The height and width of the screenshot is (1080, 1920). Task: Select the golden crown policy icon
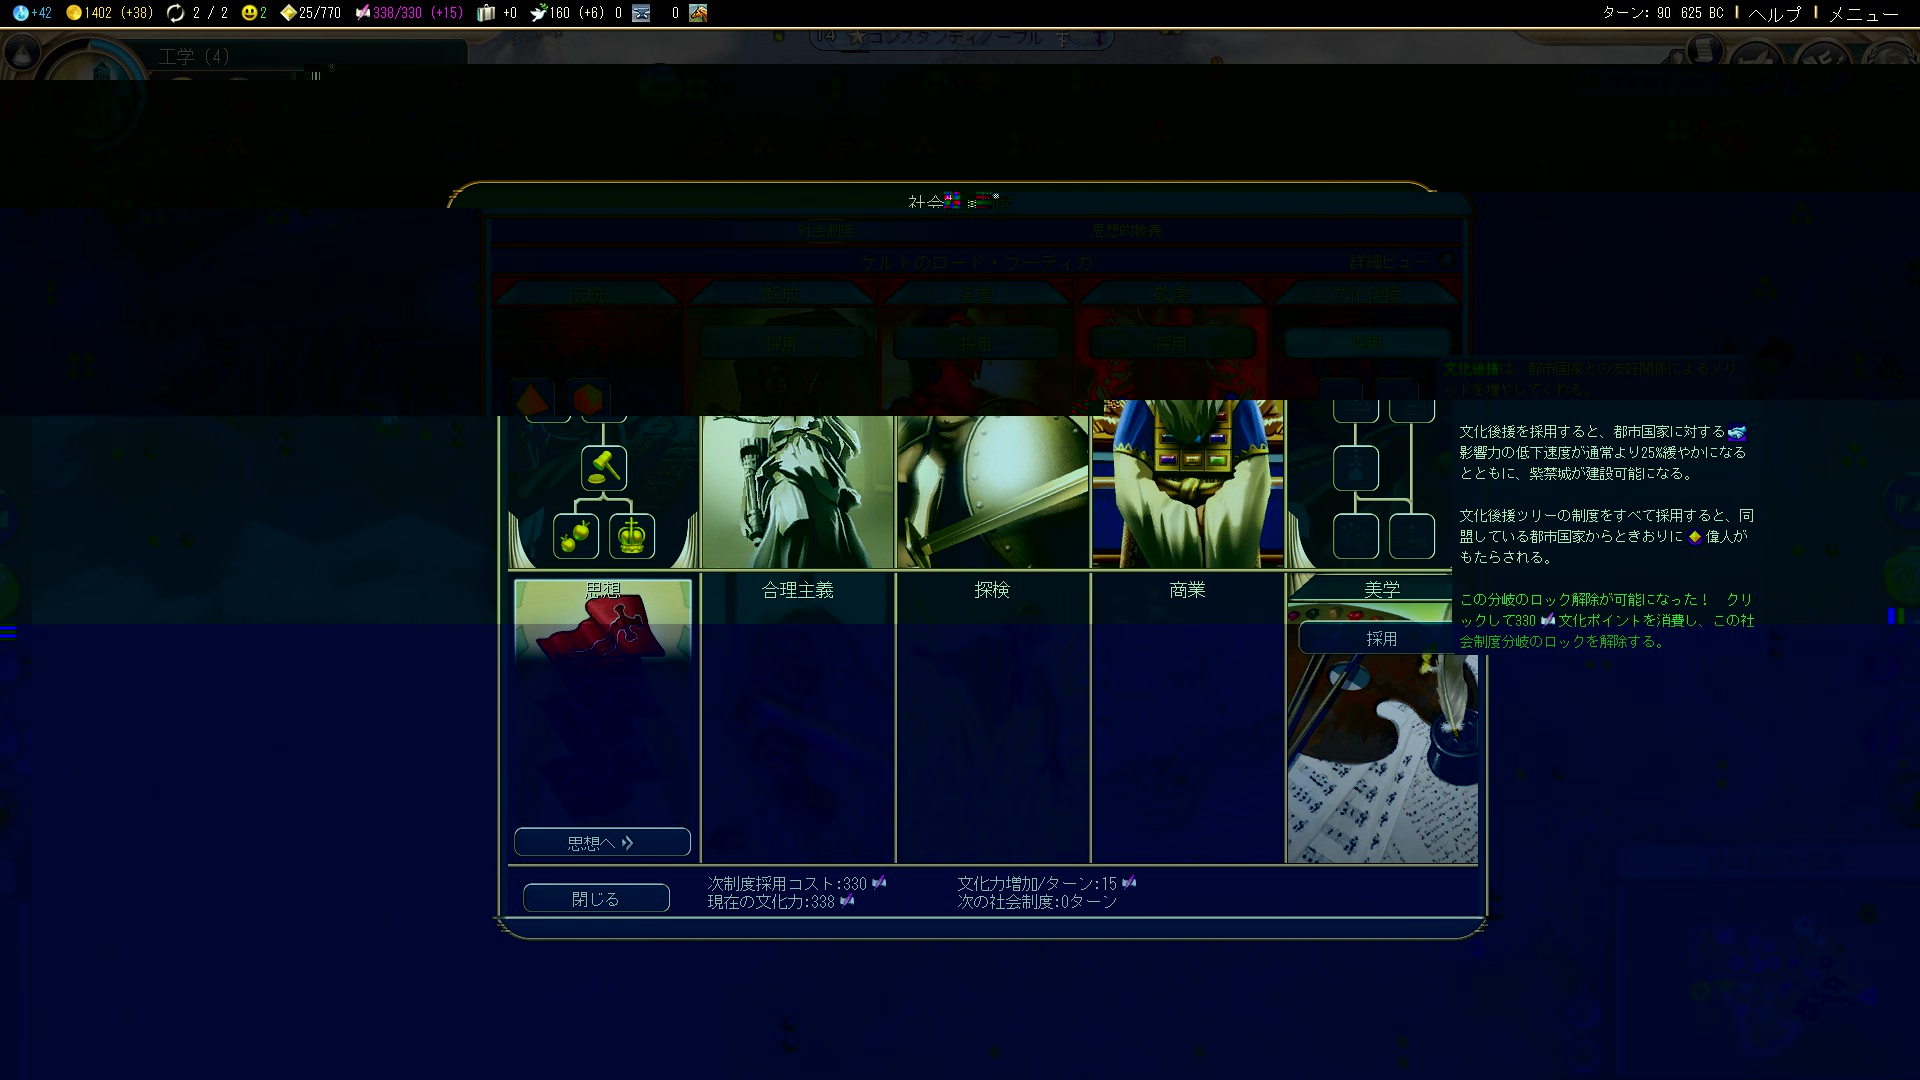pyautogui.click(x=632, y=536)
